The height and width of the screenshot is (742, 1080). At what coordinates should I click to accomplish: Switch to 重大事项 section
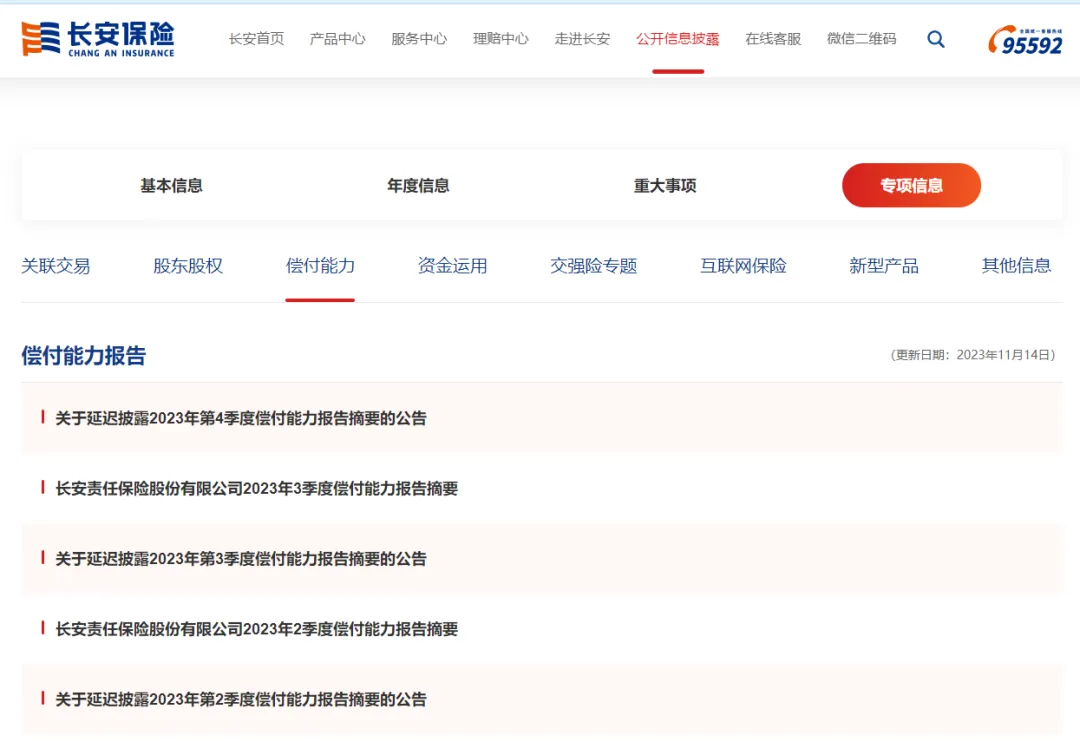pyautogui.click(x=665, y=185)
